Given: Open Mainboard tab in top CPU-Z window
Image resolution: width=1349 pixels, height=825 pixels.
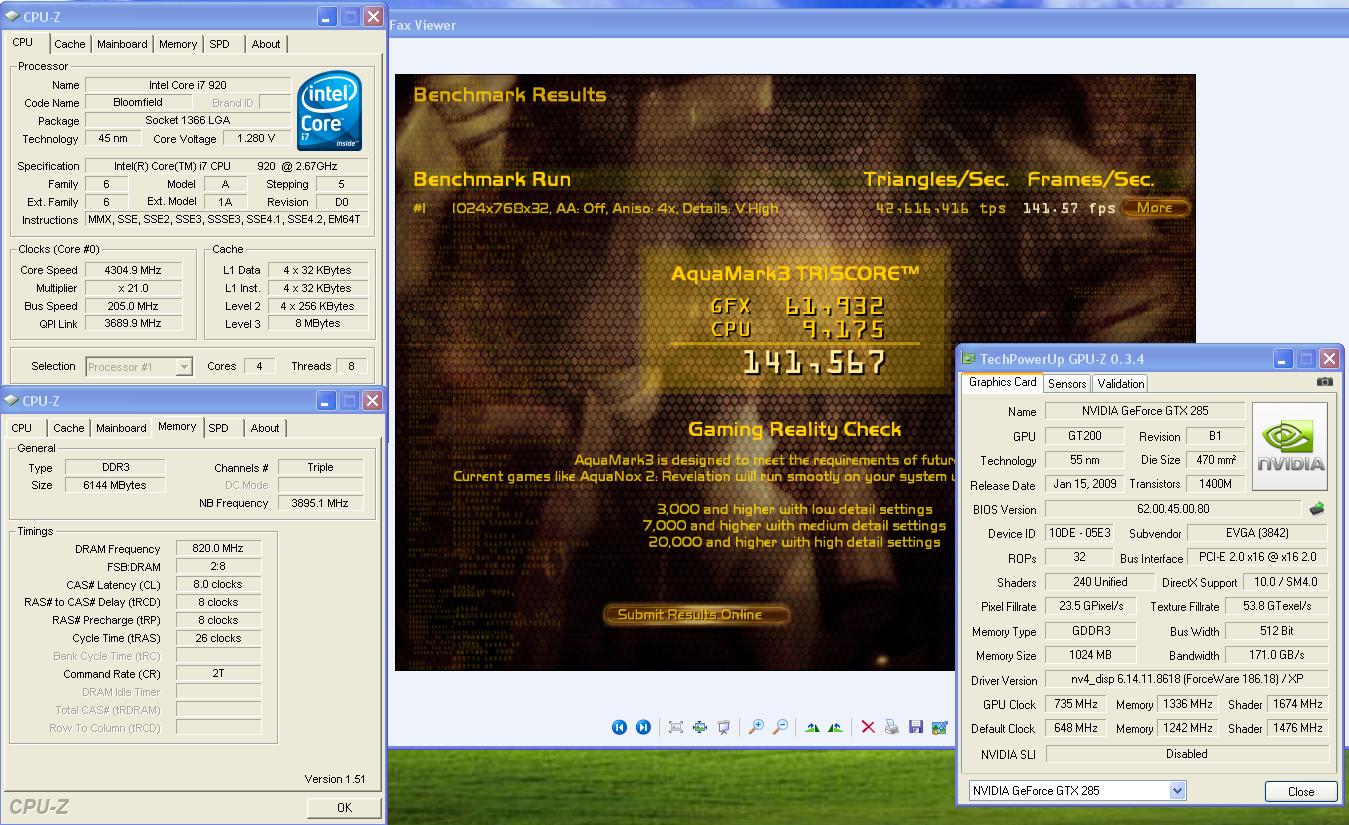Looking at the screenshot, I should click(122, 44).
